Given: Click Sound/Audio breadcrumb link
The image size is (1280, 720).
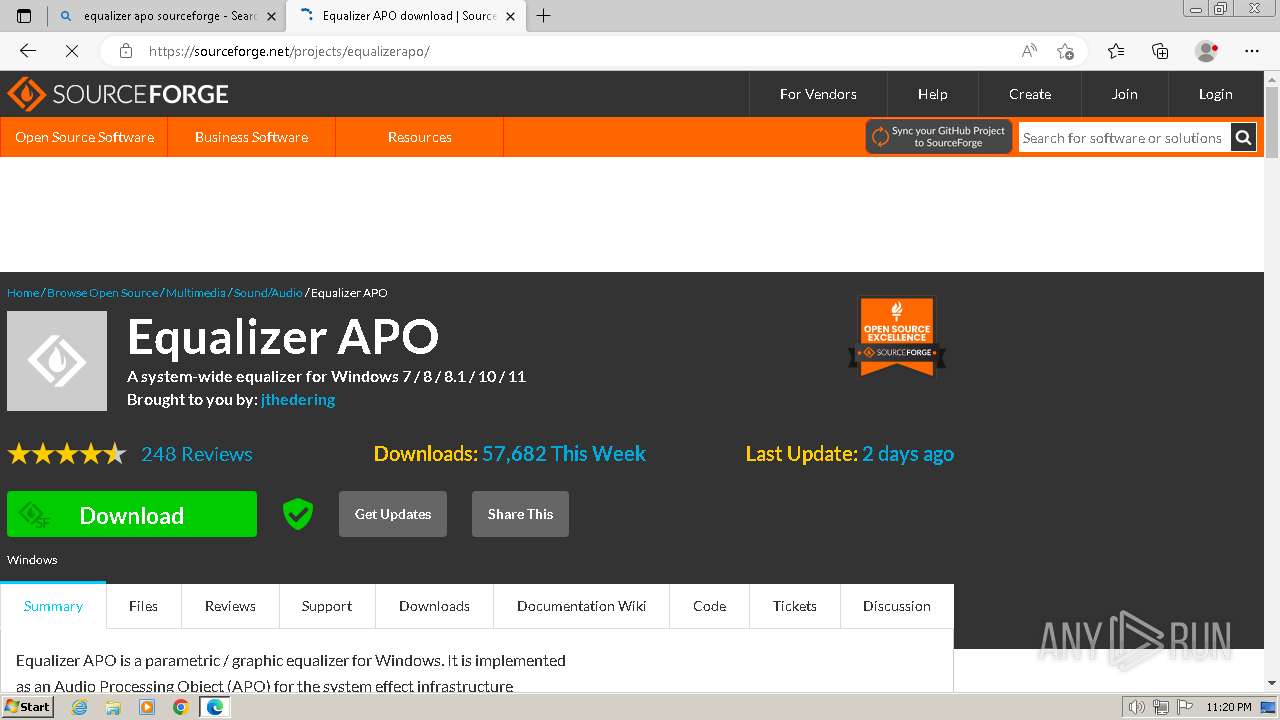Looking at the screenshot, I should tap(268, 293).
